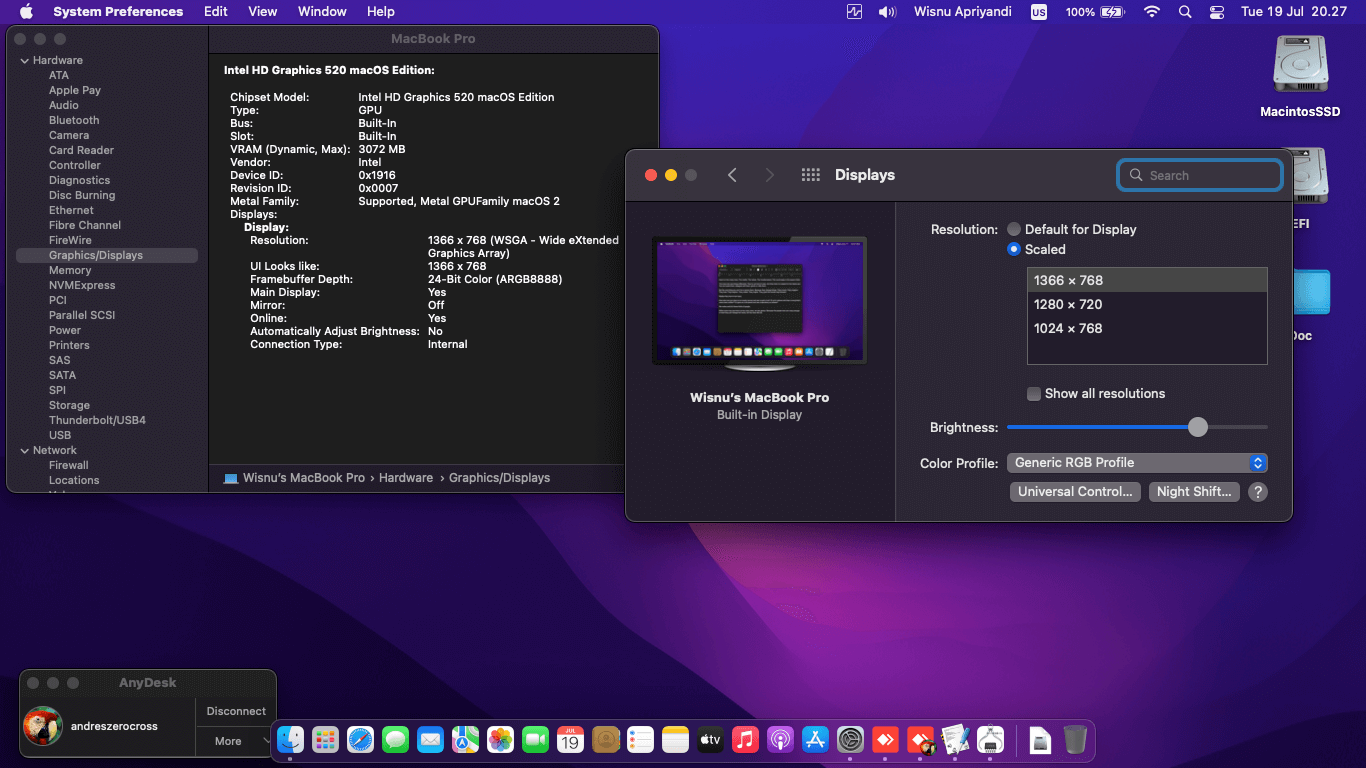Click the back arrow in Displays window
Viewport: 1366px width, 768px height.
coord(732,175)
